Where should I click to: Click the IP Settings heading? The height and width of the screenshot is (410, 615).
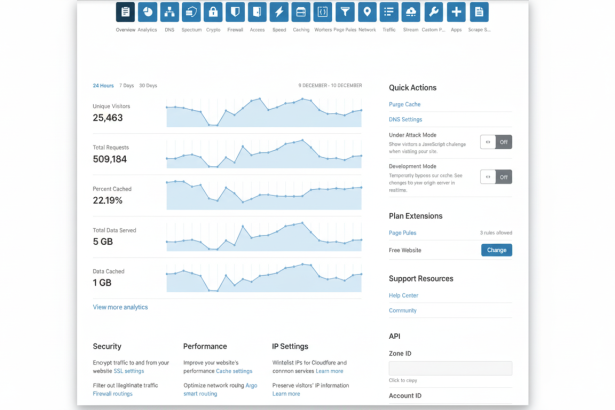(290, 346)
